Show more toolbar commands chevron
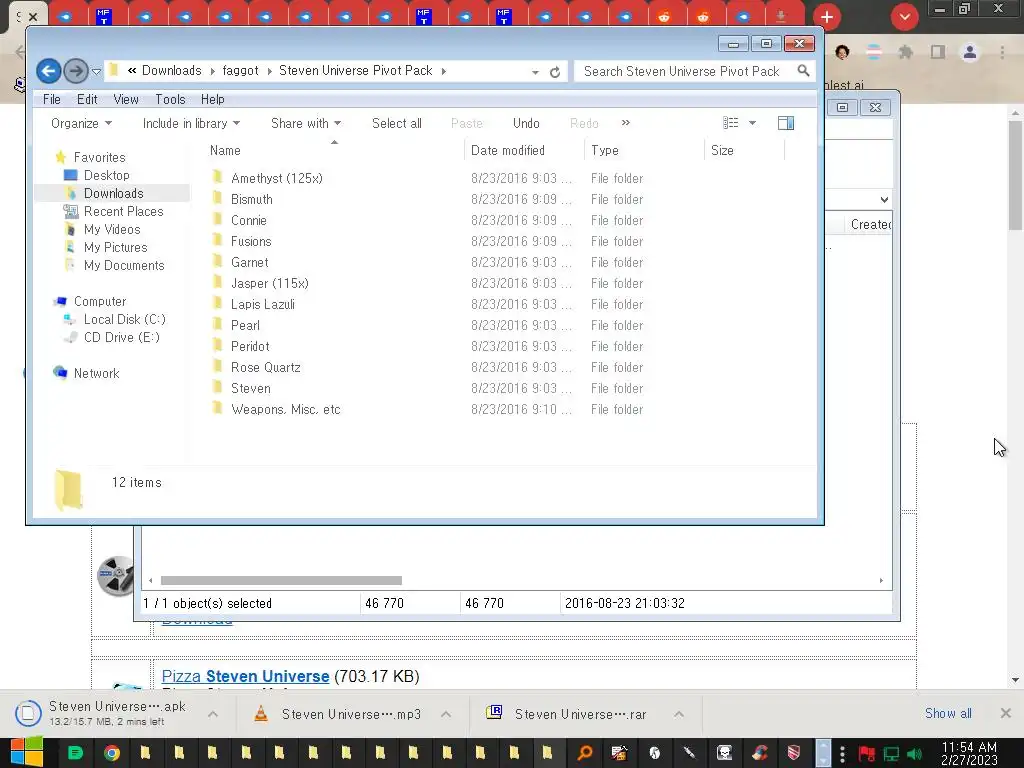The height and width of the screenshot is (768, 1024). coord(626,123)
